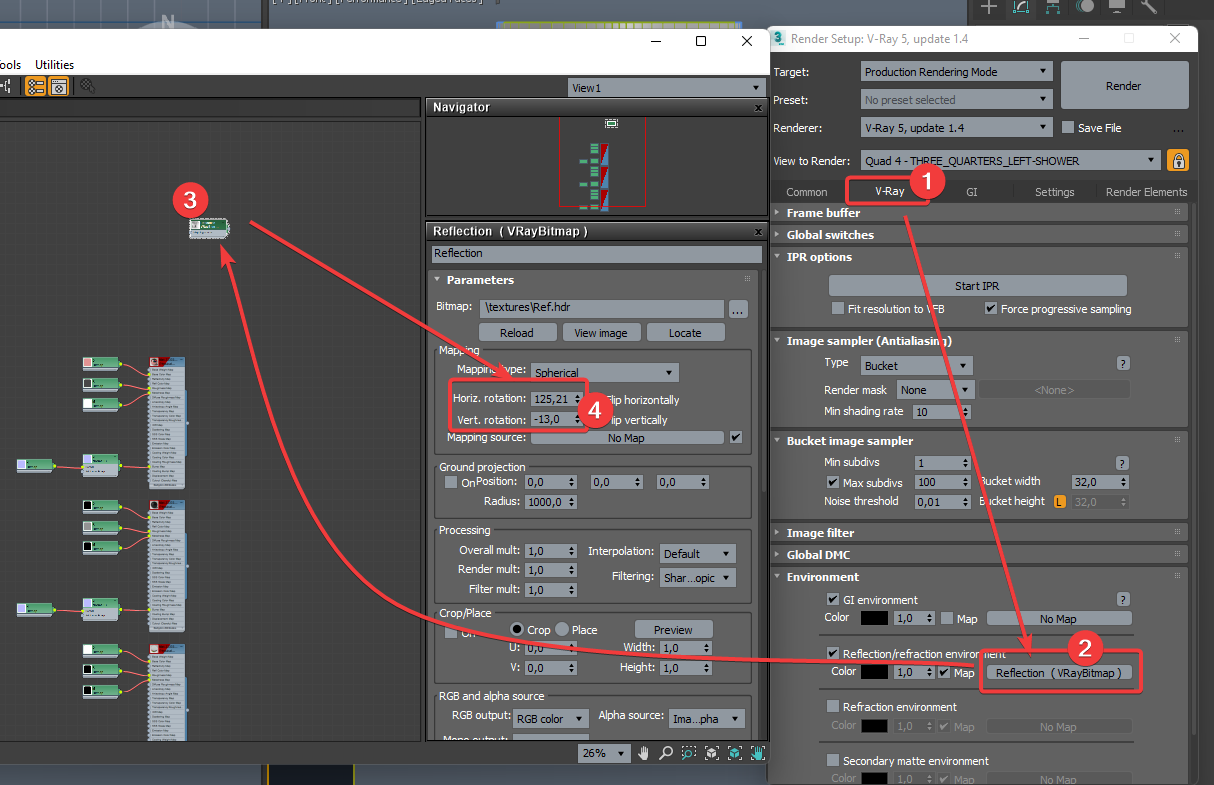Screen dimensions: 1214x785
Task: Open the Image sampler Type dropdown
Action: pos(916,366)
